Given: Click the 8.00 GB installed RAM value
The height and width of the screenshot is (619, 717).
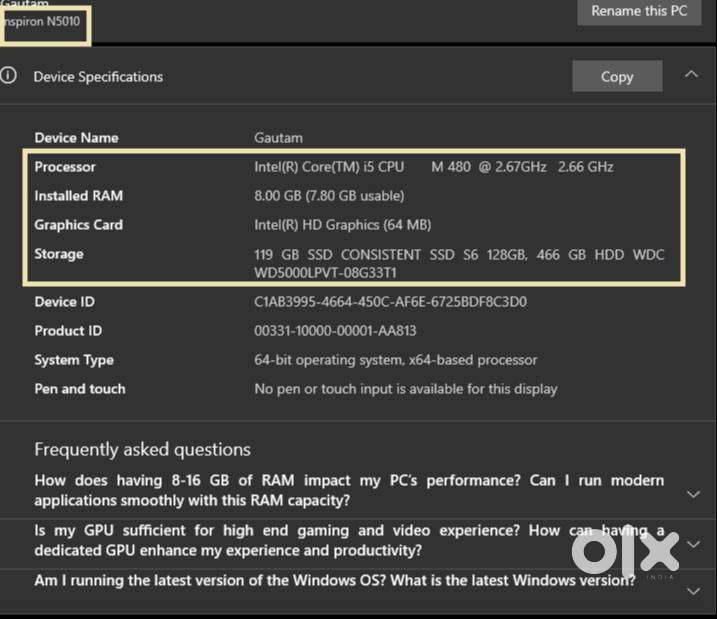Looking at the screenshot, I should (329, 196).
